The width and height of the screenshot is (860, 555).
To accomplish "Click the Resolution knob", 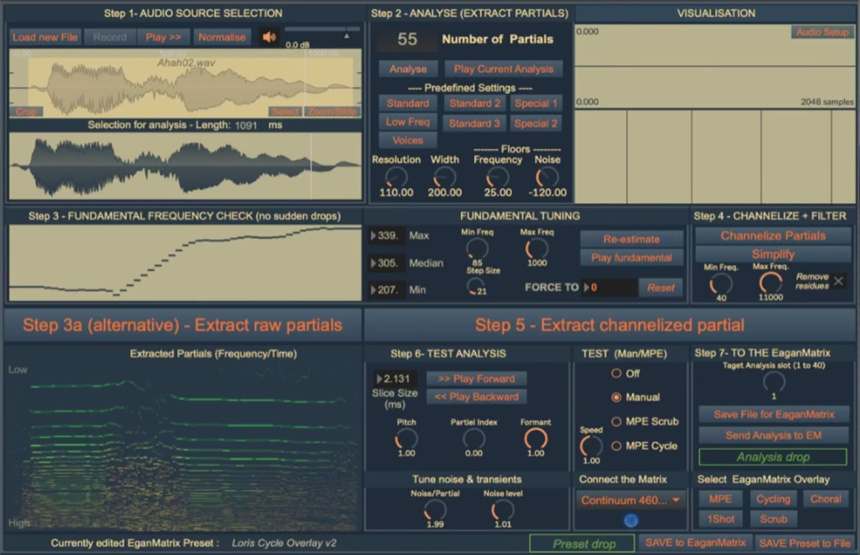I will point(396,177).
